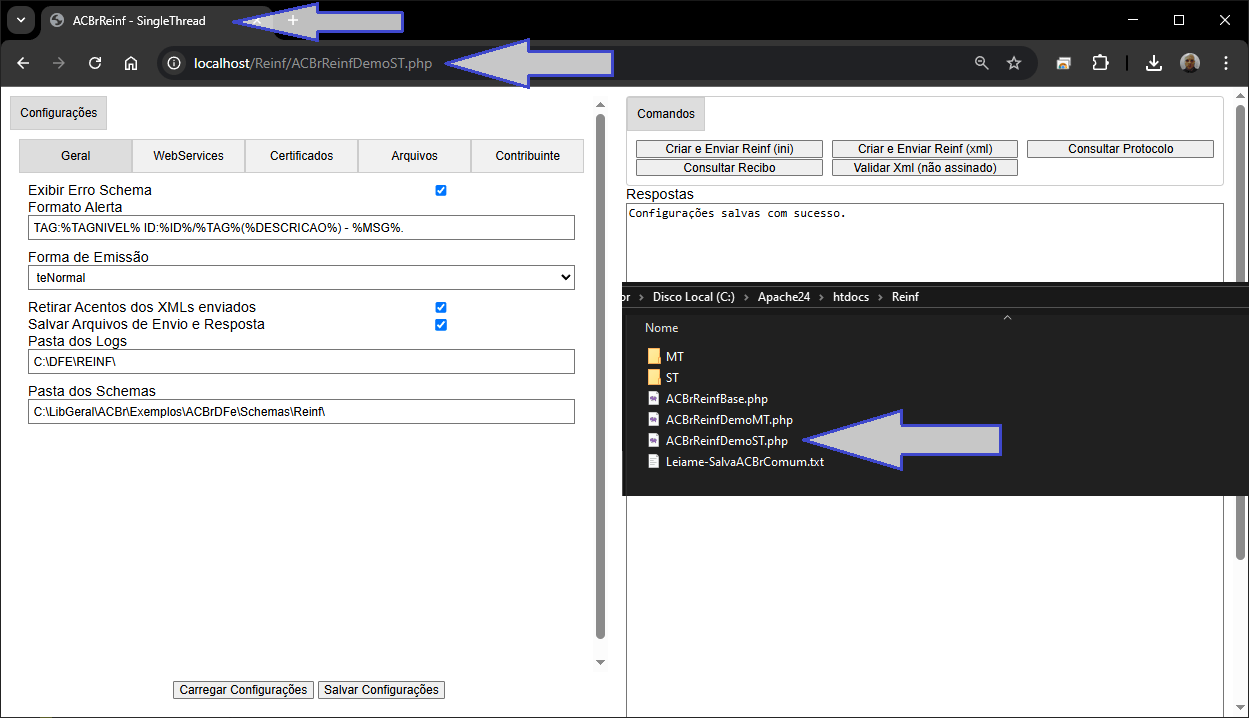Open the Forma de Emissão dropdown

coord(301,277)
